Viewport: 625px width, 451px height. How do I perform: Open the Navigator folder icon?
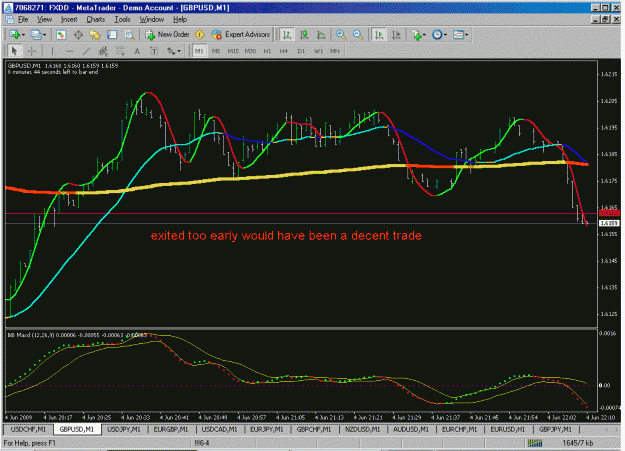[x=95, y=35]
